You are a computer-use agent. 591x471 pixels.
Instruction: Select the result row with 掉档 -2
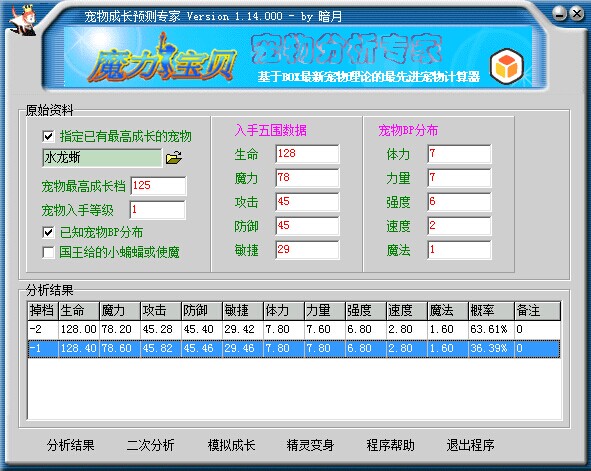[x=294, y=330]
